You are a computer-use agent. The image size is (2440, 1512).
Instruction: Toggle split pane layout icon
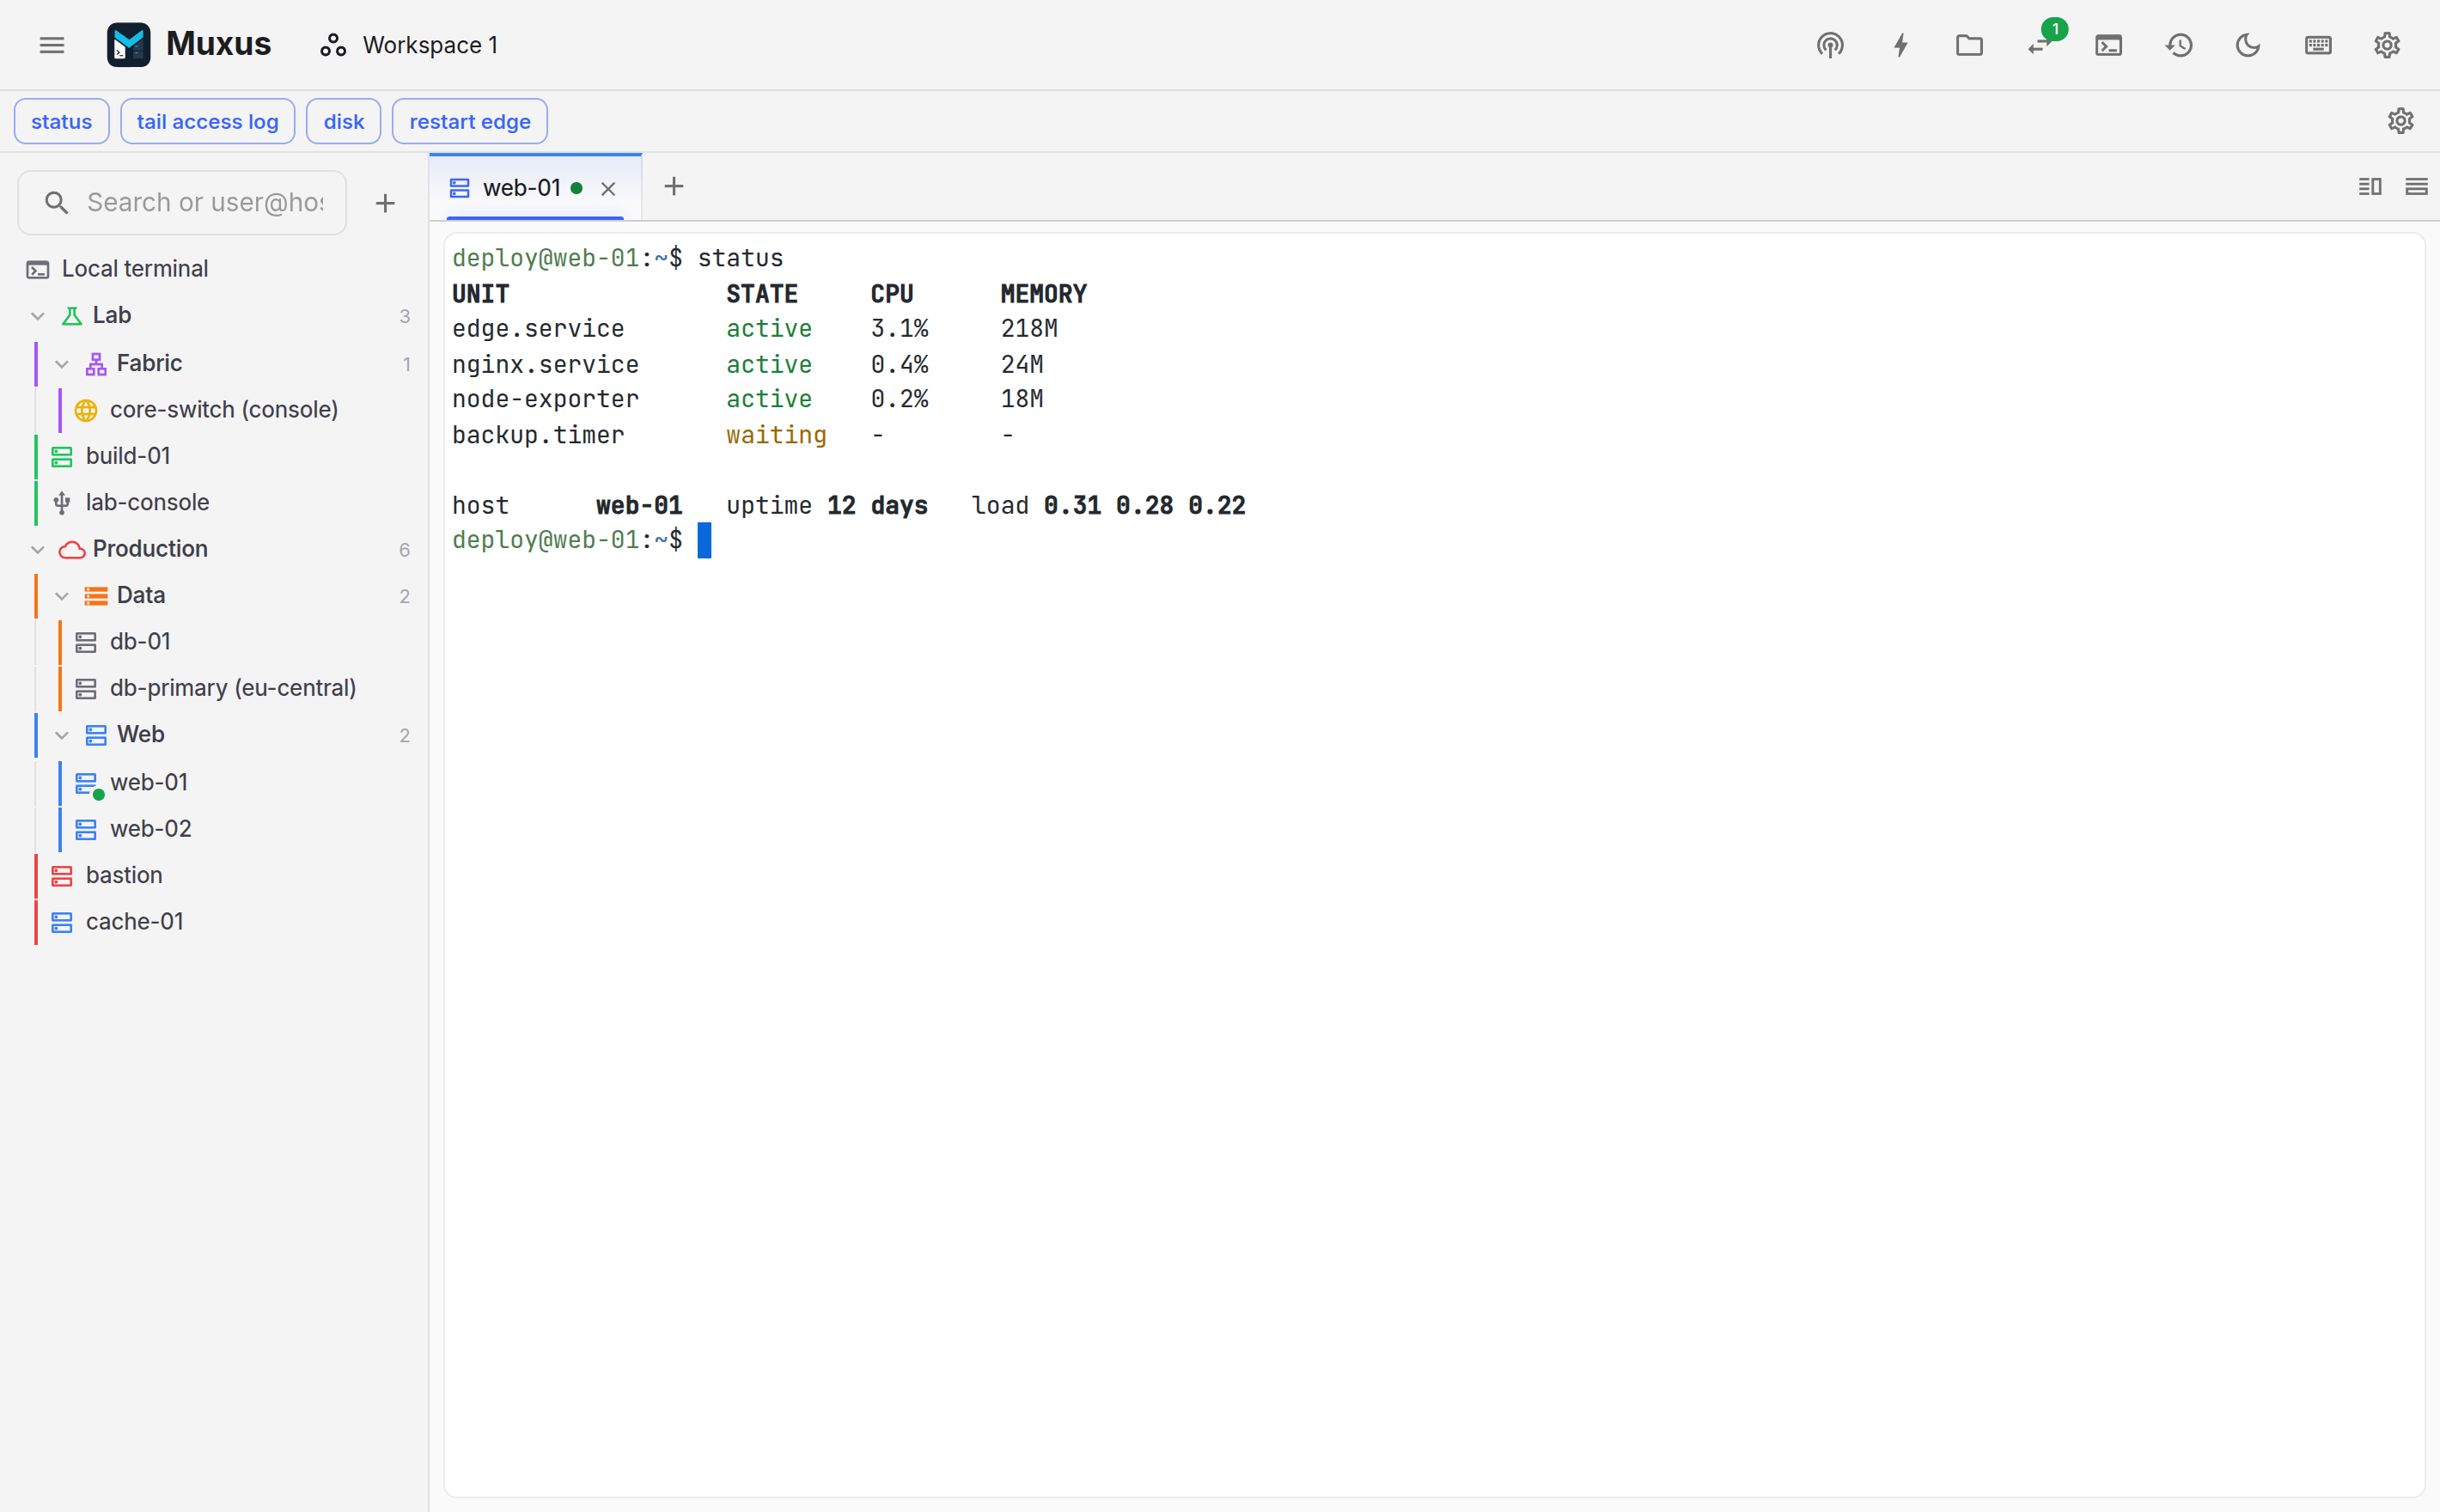tap(2370, 187)
